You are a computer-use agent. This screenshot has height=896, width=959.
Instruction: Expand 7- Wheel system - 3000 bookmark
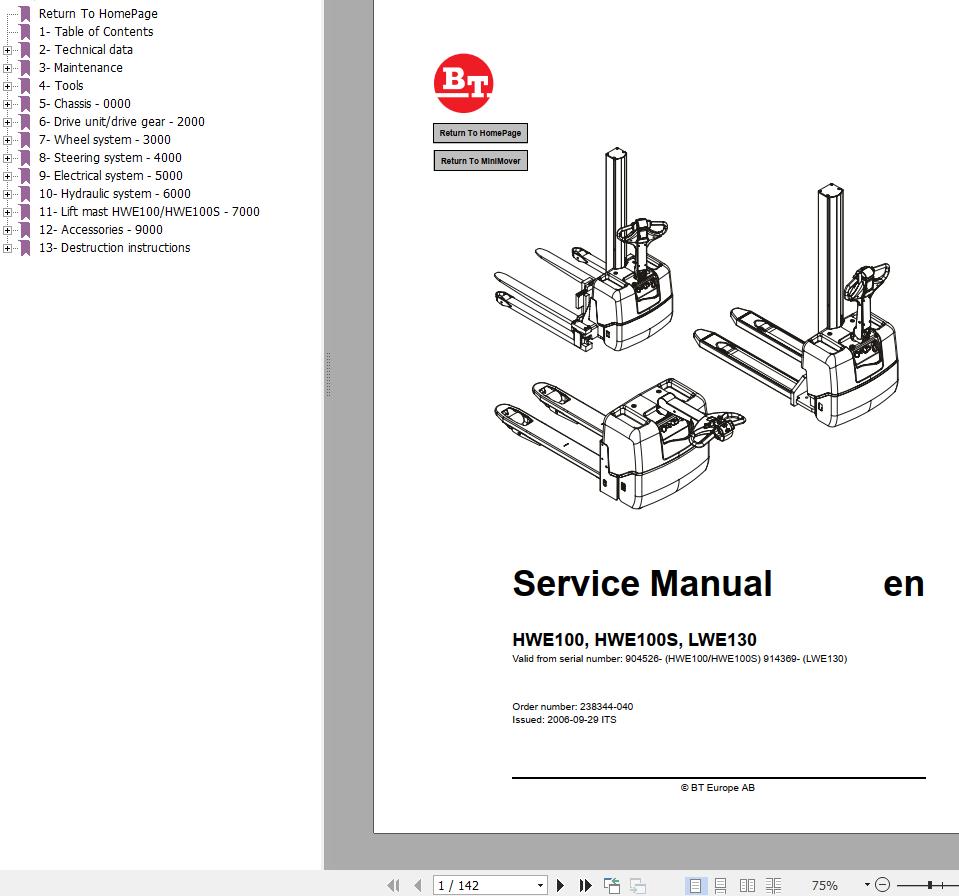tap(7, 140)
